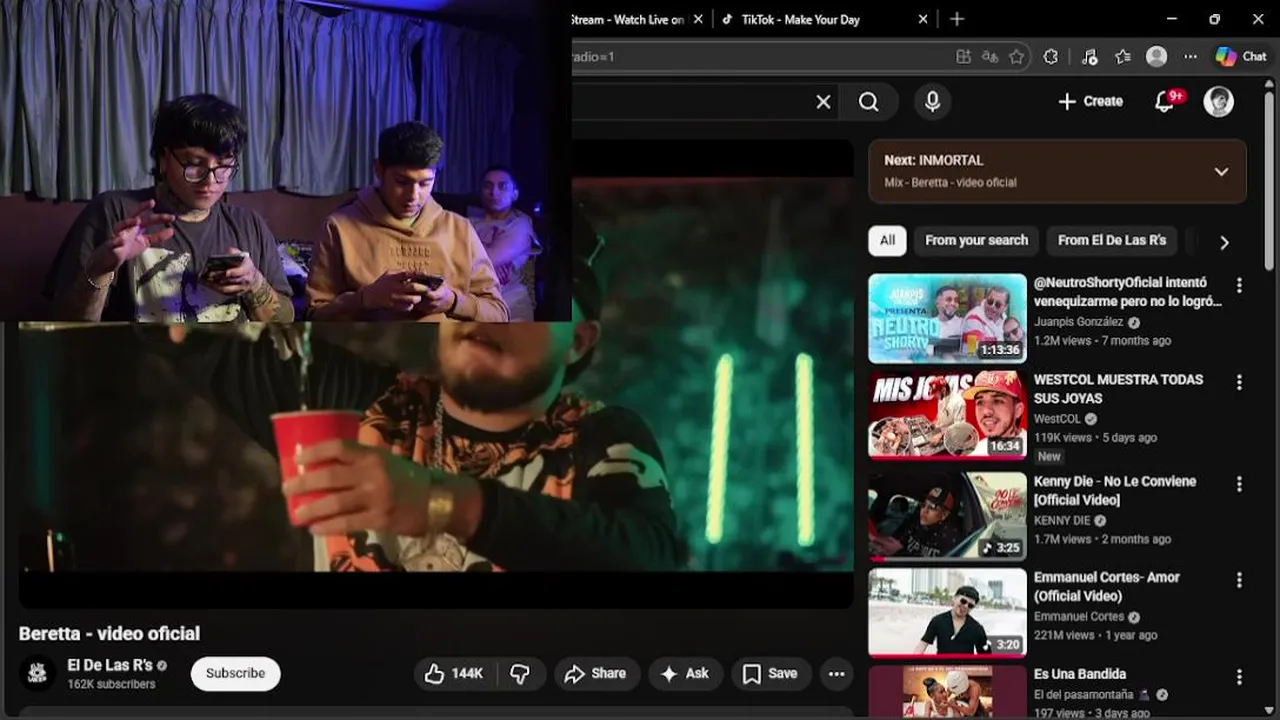Click the browser address bar
Viewport: 1280px width, 720px height.
point(760,57)
